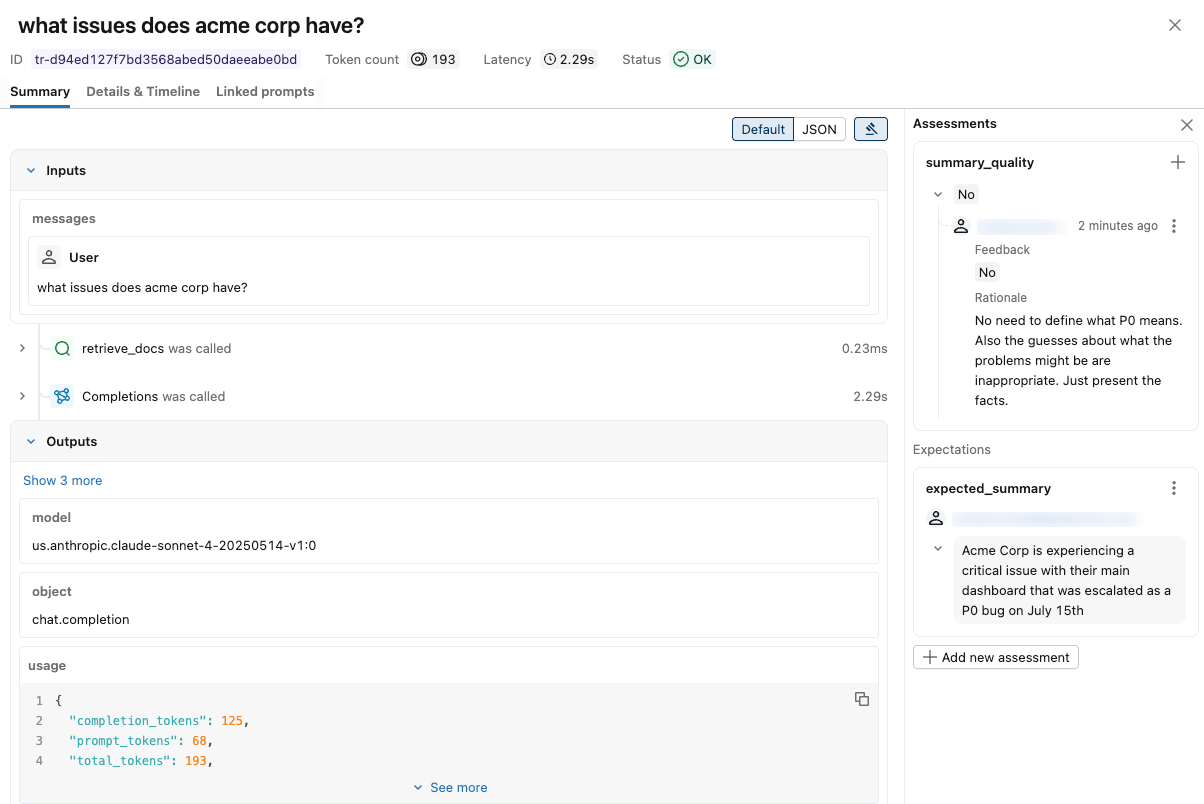The height and width of the screenshot is (804, 1204).
Task: Open the Details & Timeline tab
Action: 143,91
